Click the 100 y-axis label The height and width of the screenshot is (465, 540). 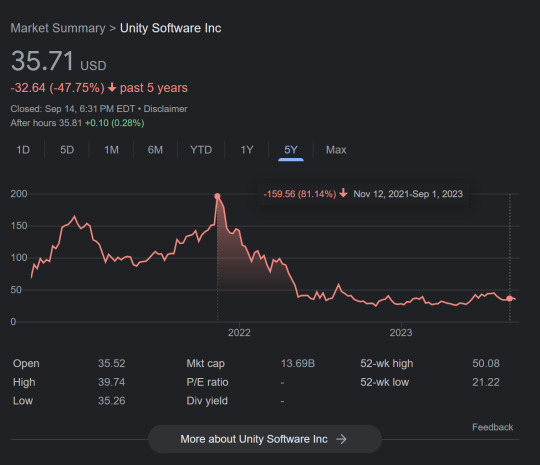(x=19, y=258)
